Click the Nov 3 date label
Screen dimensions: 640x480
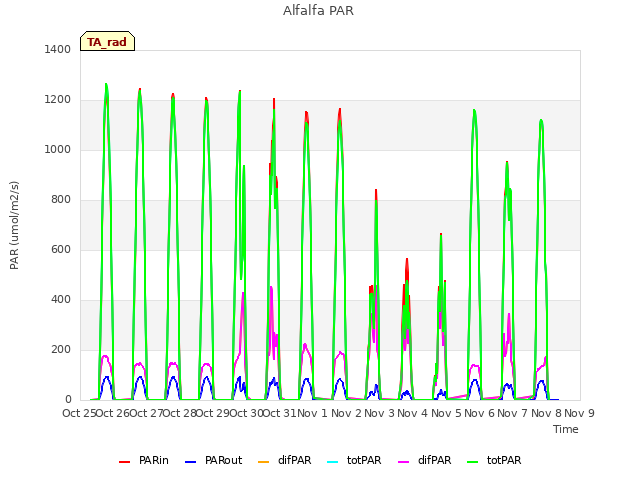[380, 413]
